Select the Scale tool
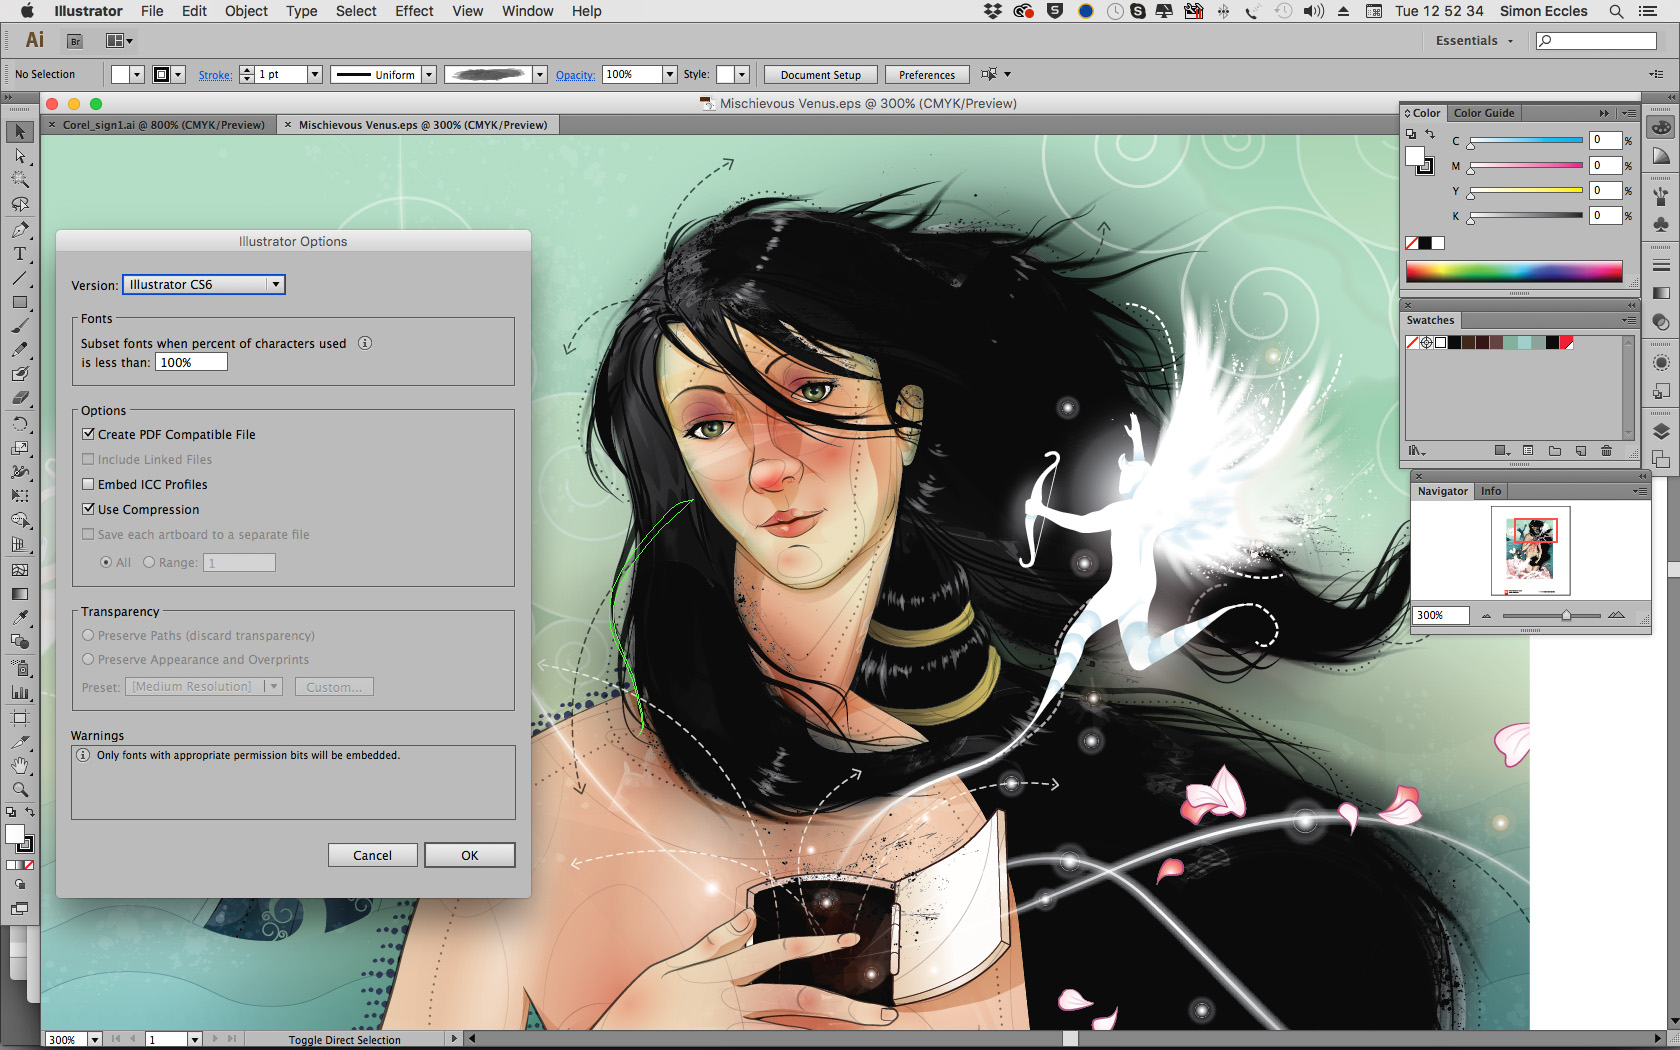This screenshot has width=1680, height=1050. tap(20, 447)
